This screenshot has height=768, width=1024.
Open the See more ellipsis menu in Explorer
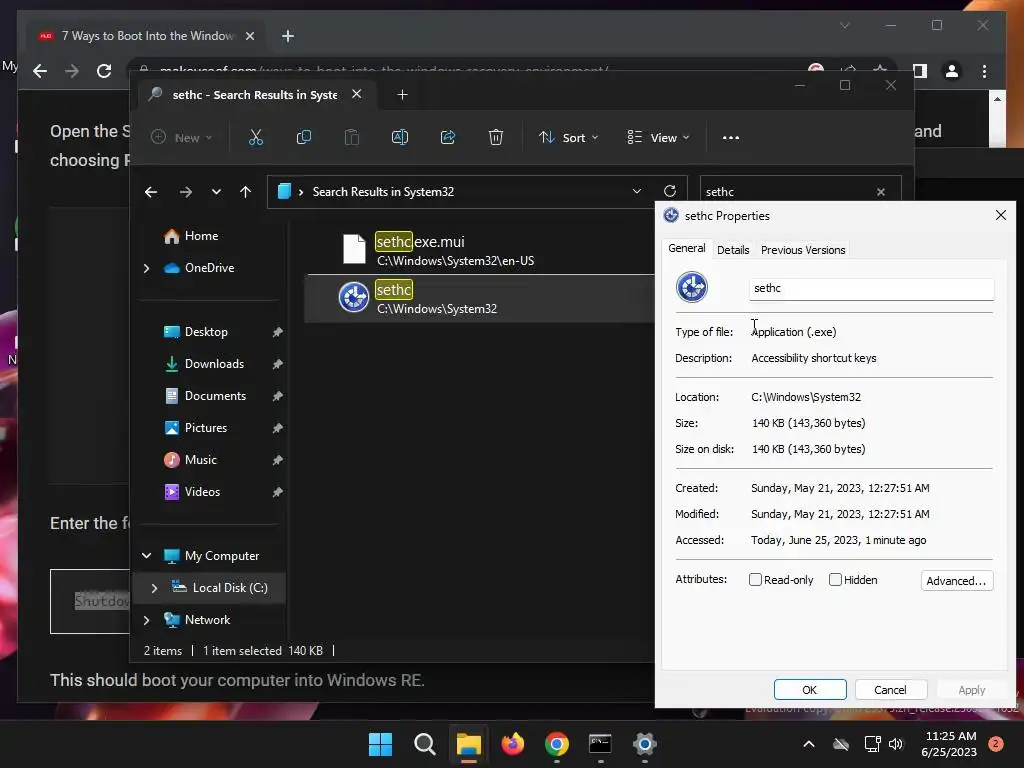(x=731, y=138)
